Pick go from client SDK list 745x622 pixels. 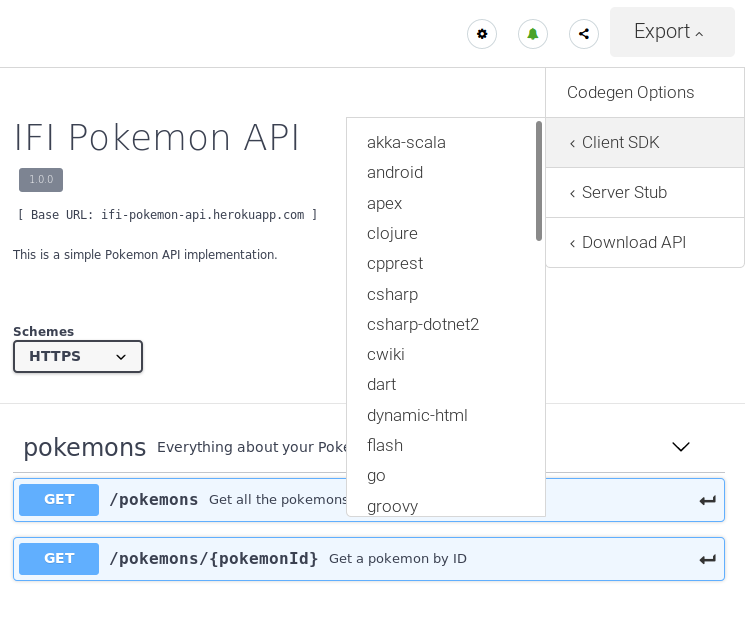click(x=376, y=475)
